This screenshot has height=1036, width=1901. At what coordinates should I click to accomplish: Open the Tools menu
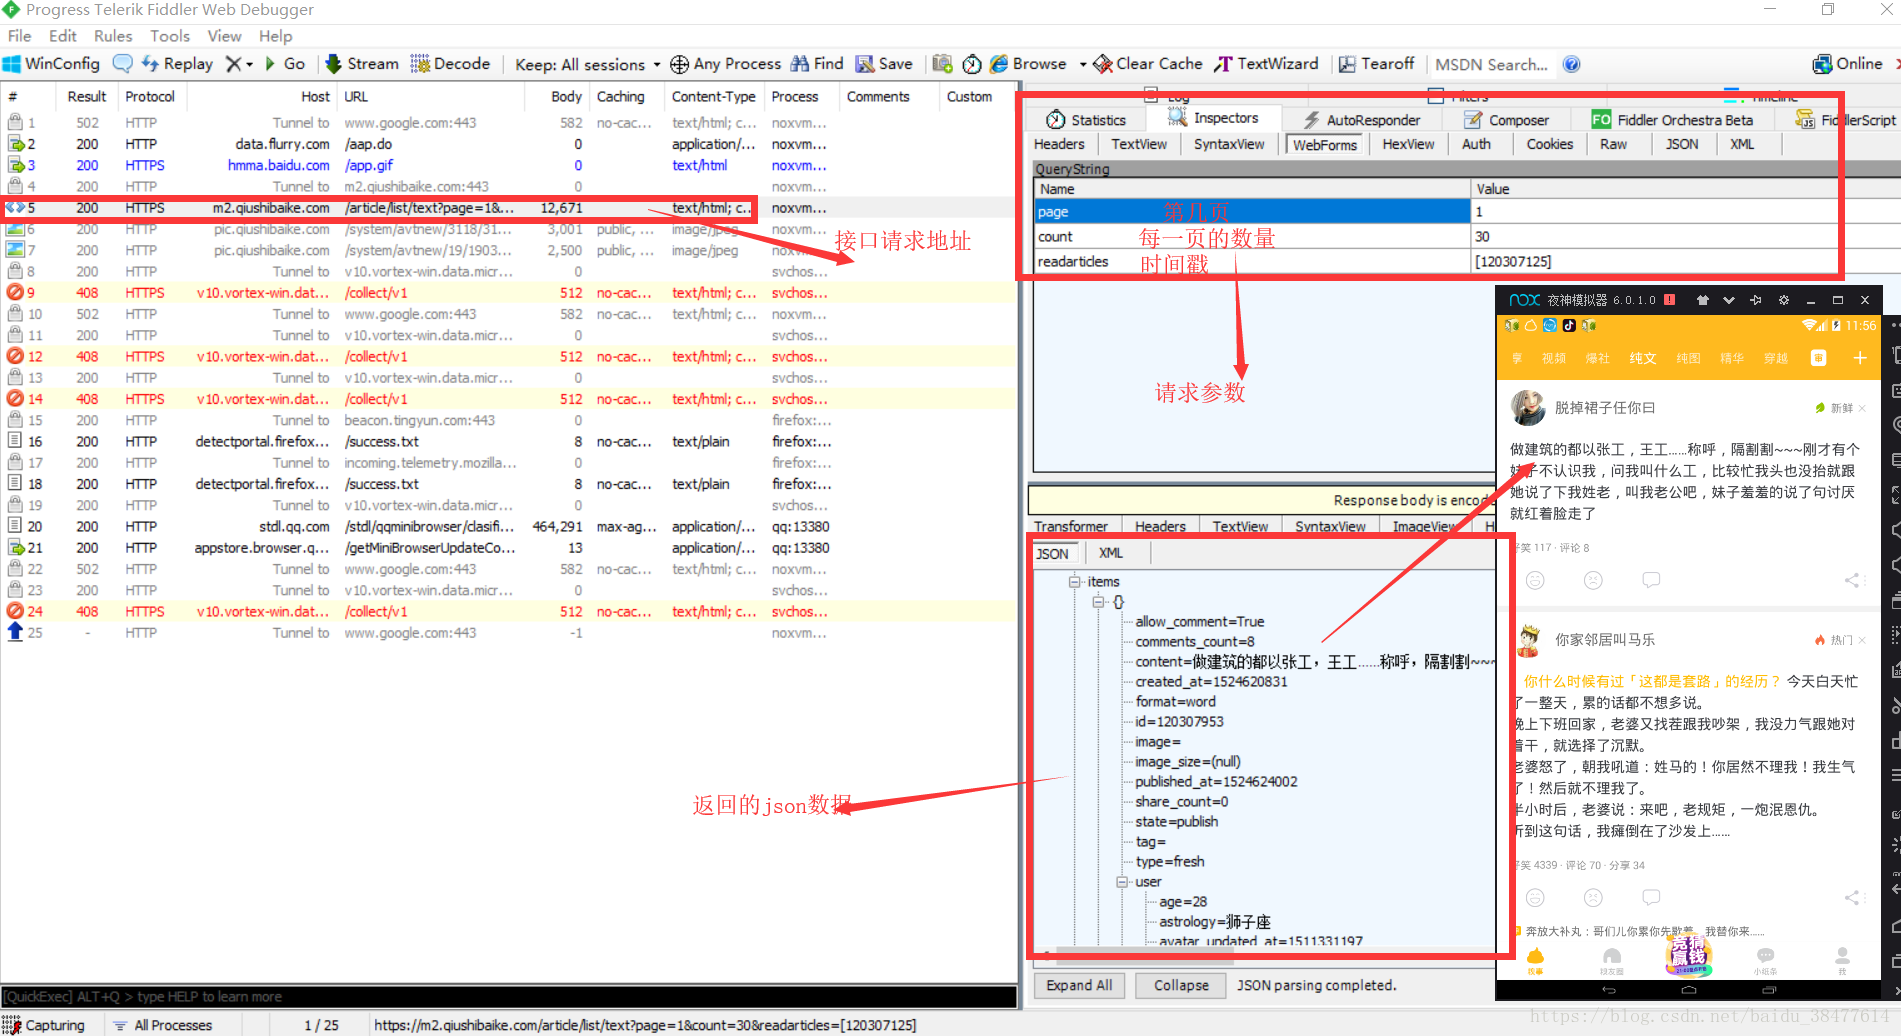(x=170, y=36)
